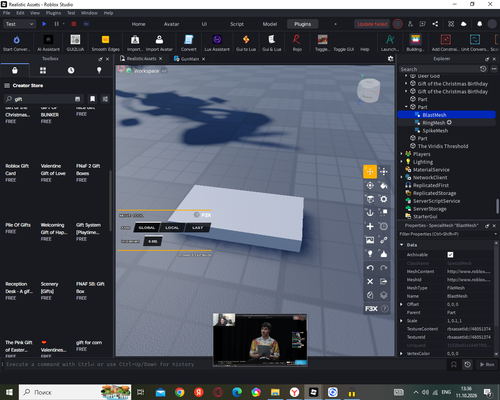Image resolution: width=500 pixels, height=400 pixels.
Task: Select the F3X New Part plus tool
Action: 370,226
